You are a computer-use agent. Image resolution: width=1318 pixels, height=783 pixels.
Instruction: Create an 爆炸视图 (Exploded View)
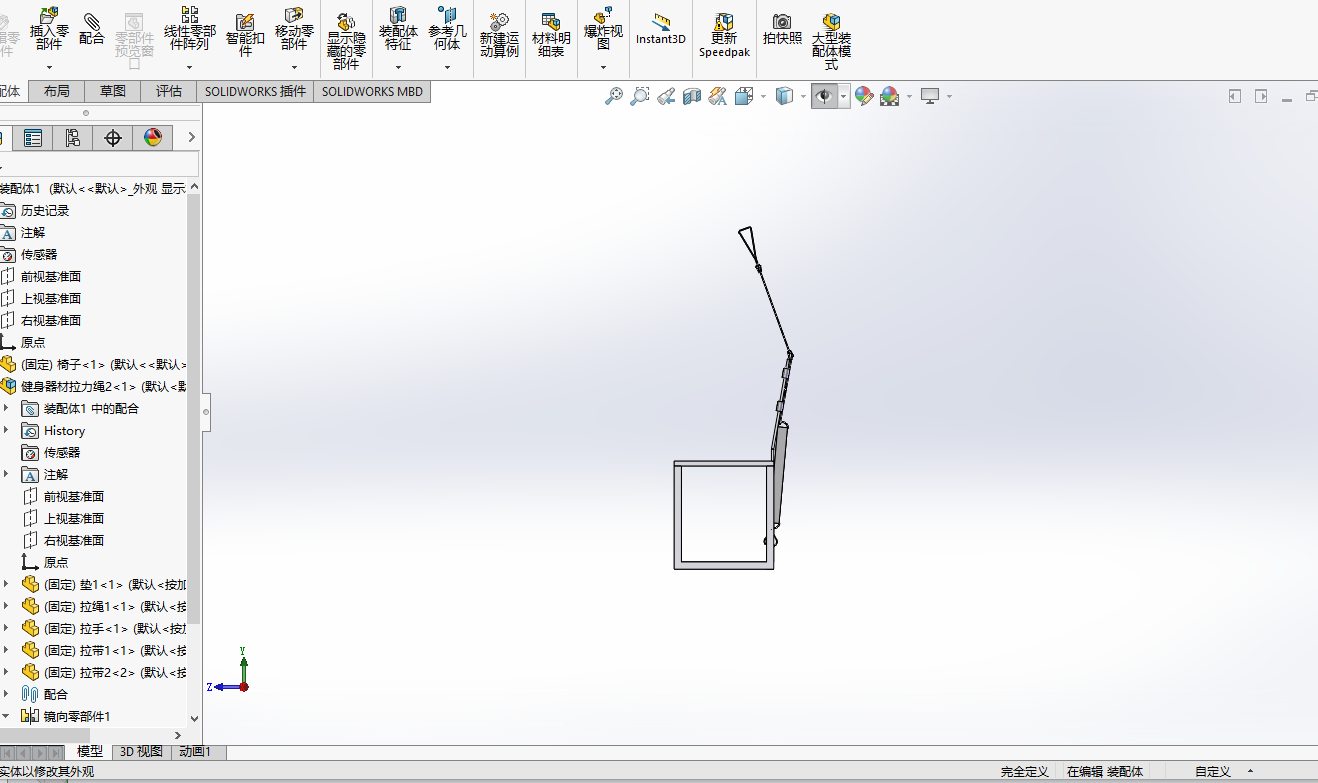click(x=603, y=28)
